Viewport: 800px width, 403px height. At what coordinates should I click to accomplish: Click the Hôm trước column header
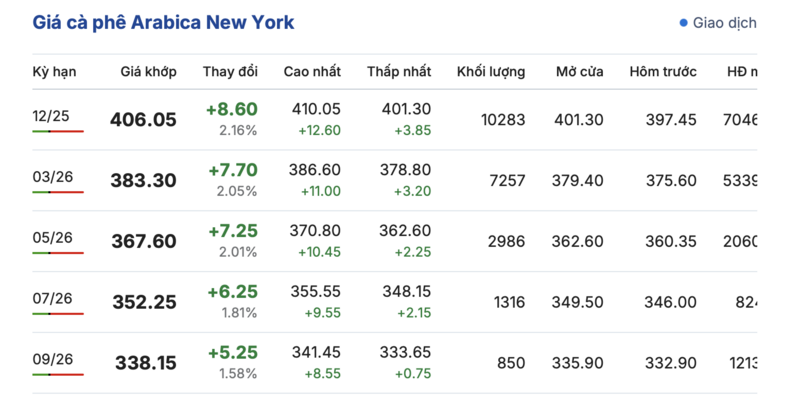pyautogui.click(x=663, y=72)
